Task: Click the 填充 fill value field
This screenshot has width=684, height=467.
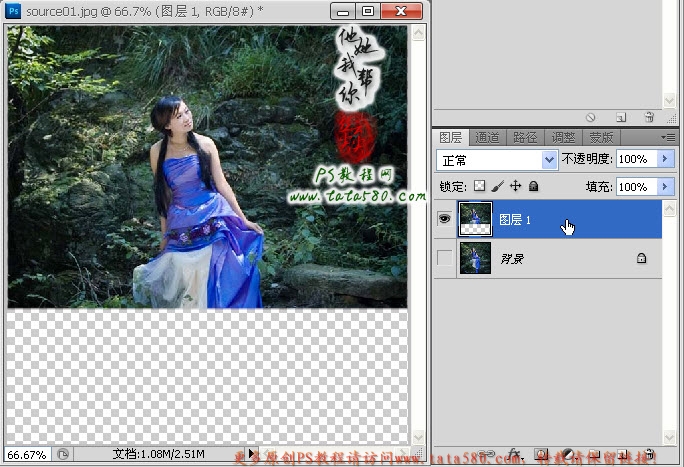Action: (636, 187)
